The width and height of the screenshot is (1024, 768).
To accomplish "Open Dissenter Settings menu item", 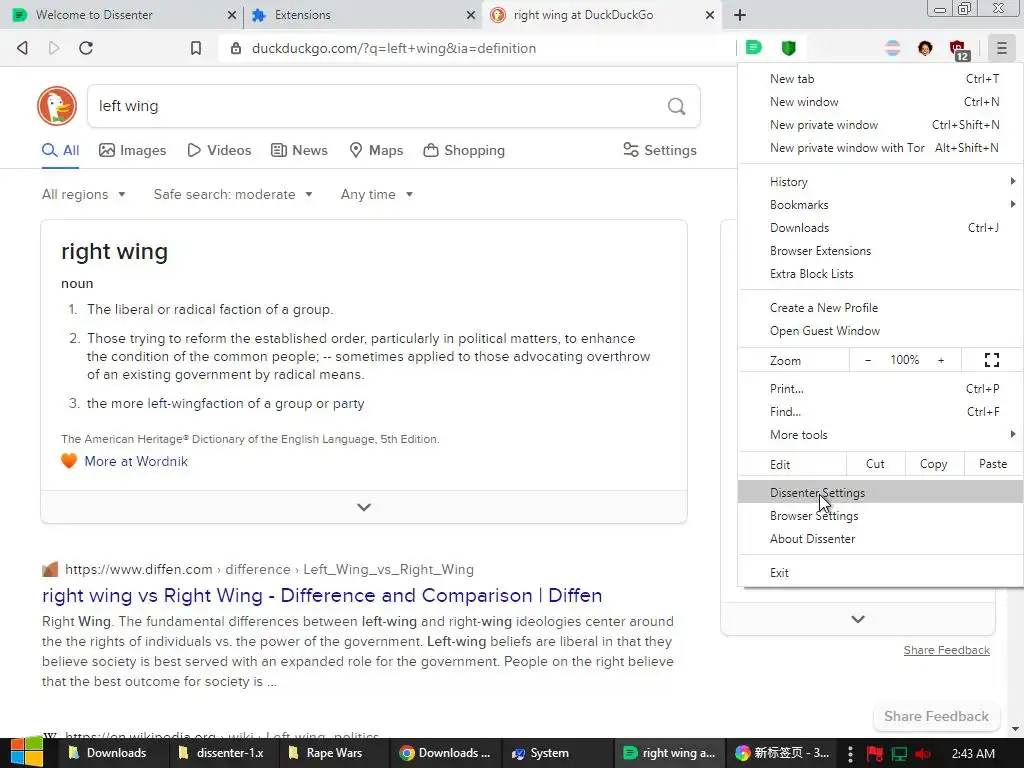I will [x=880, y=493].
